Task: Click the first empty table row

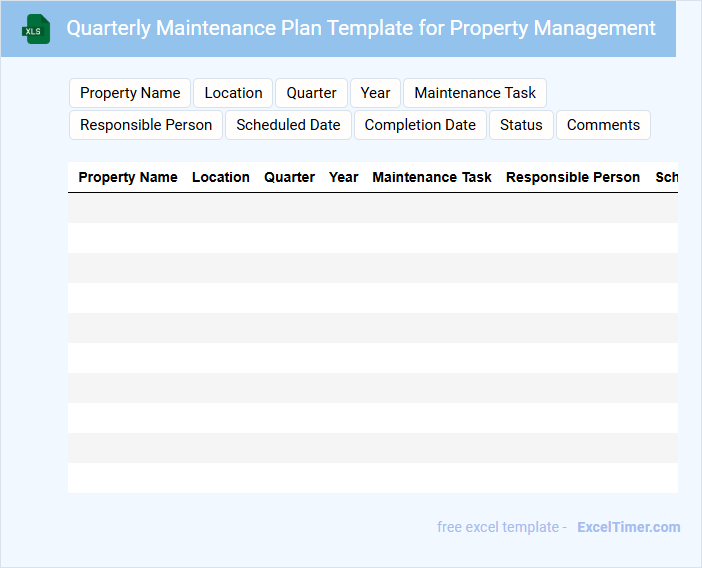Action: coord(372,208)
